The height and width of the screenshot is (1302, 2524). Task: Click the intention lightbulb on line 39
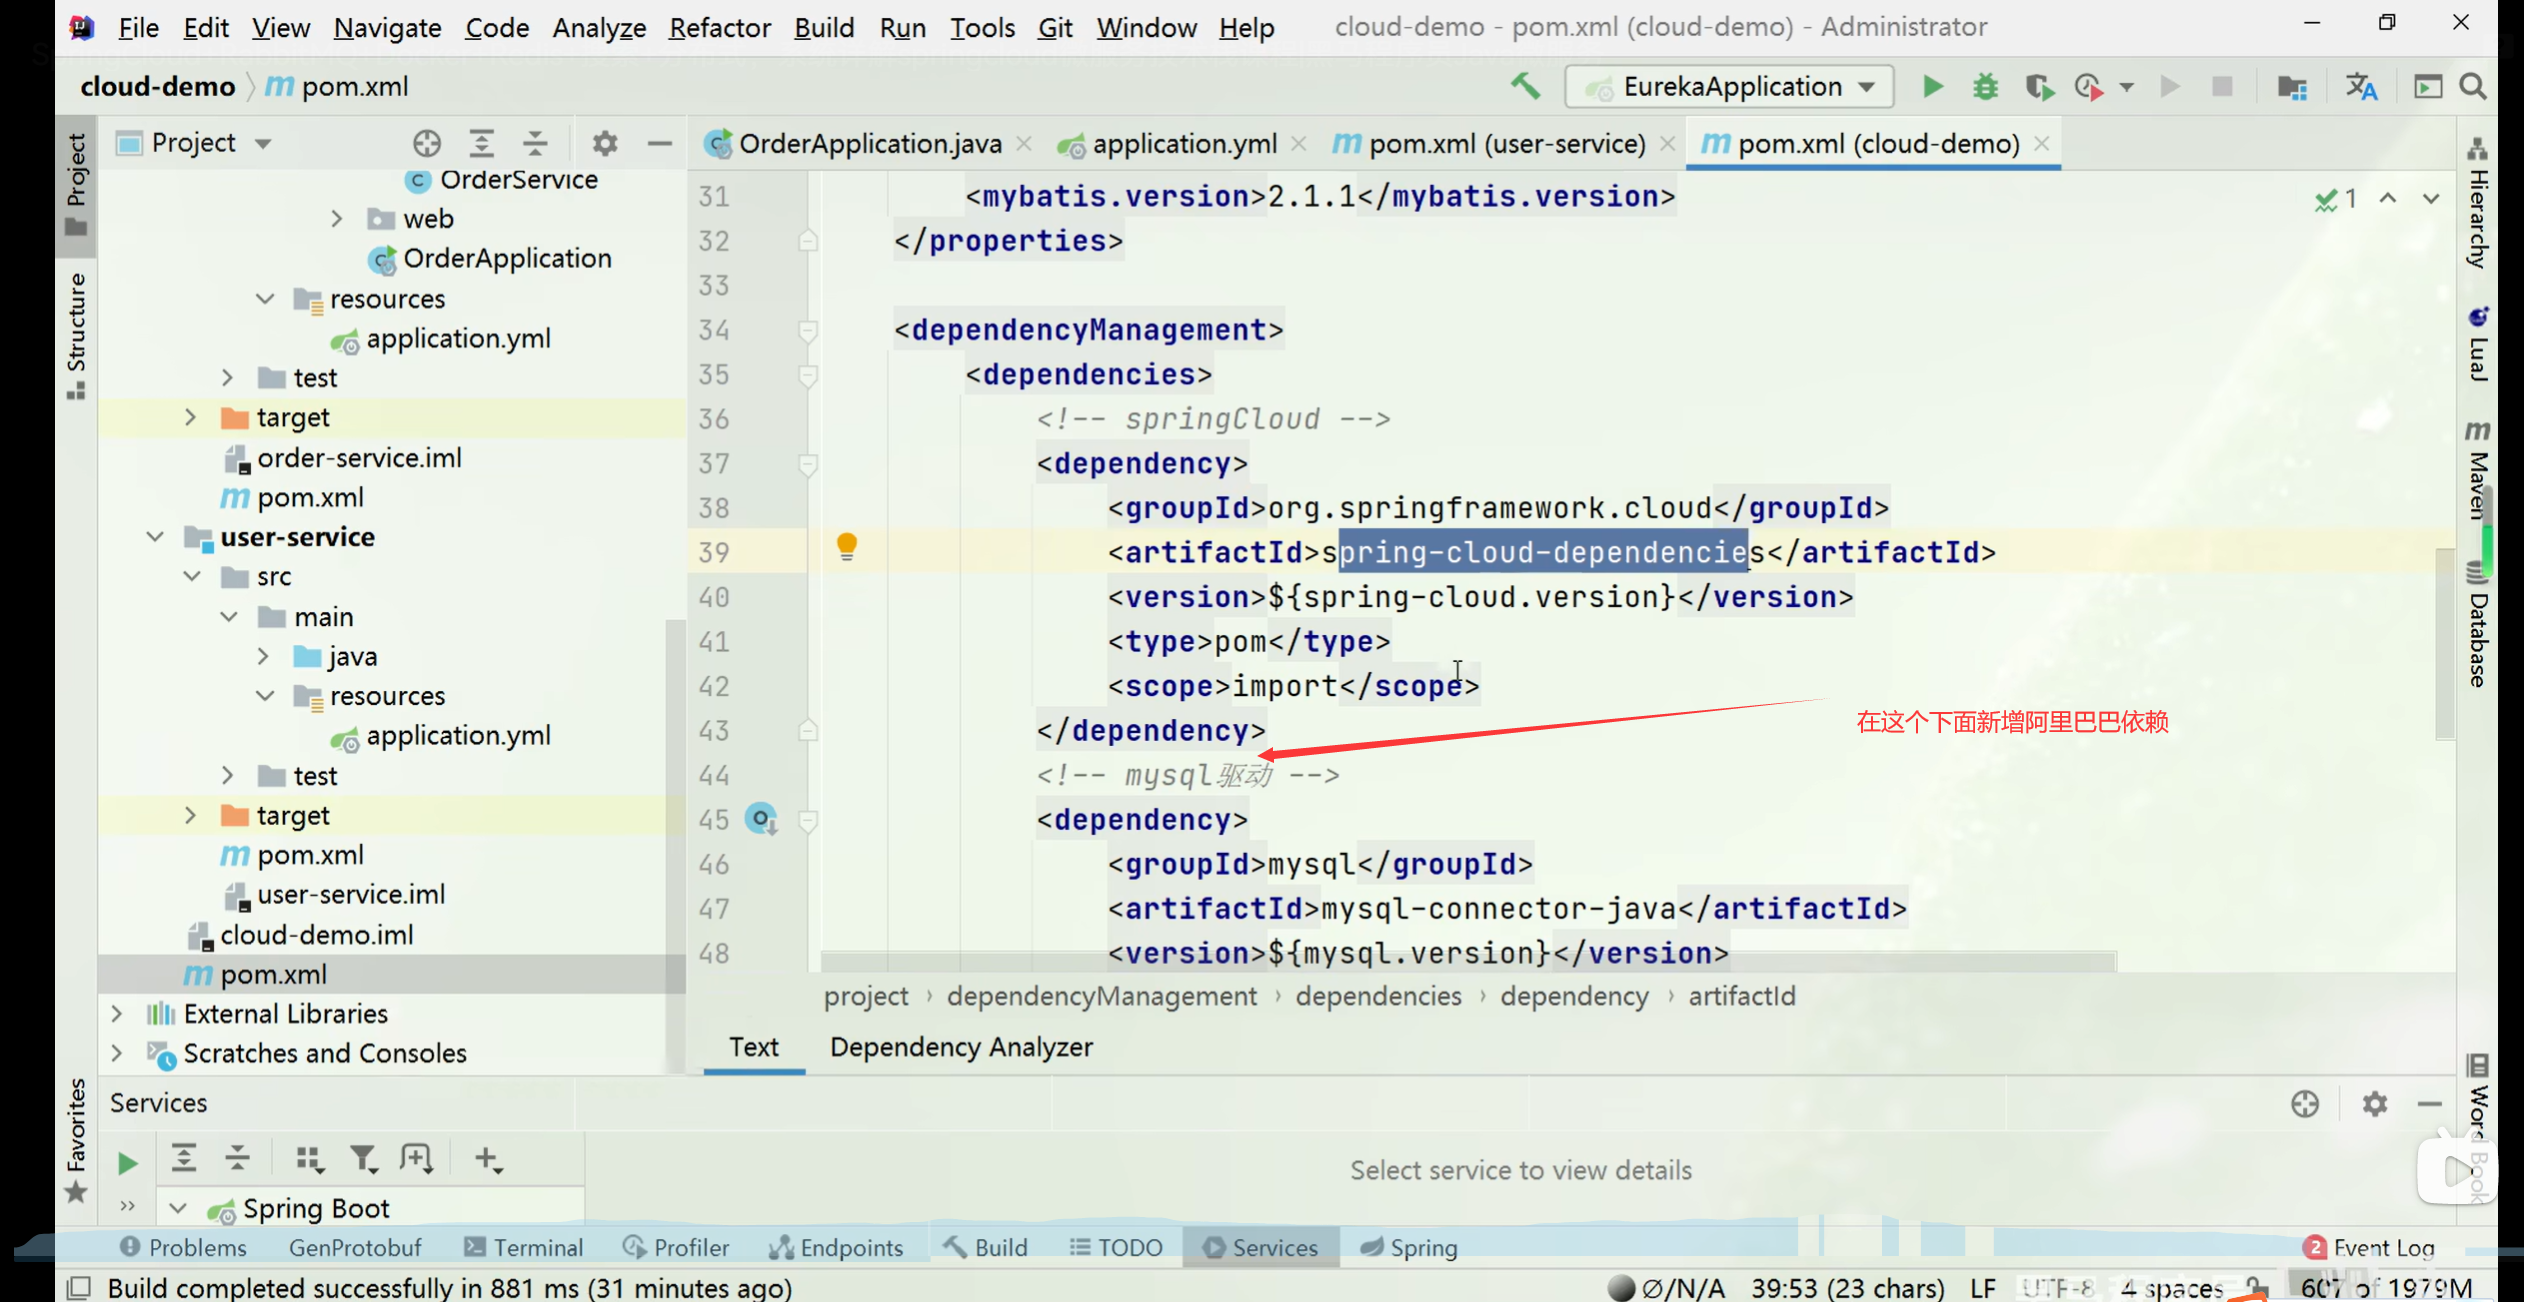pos(846,546)
